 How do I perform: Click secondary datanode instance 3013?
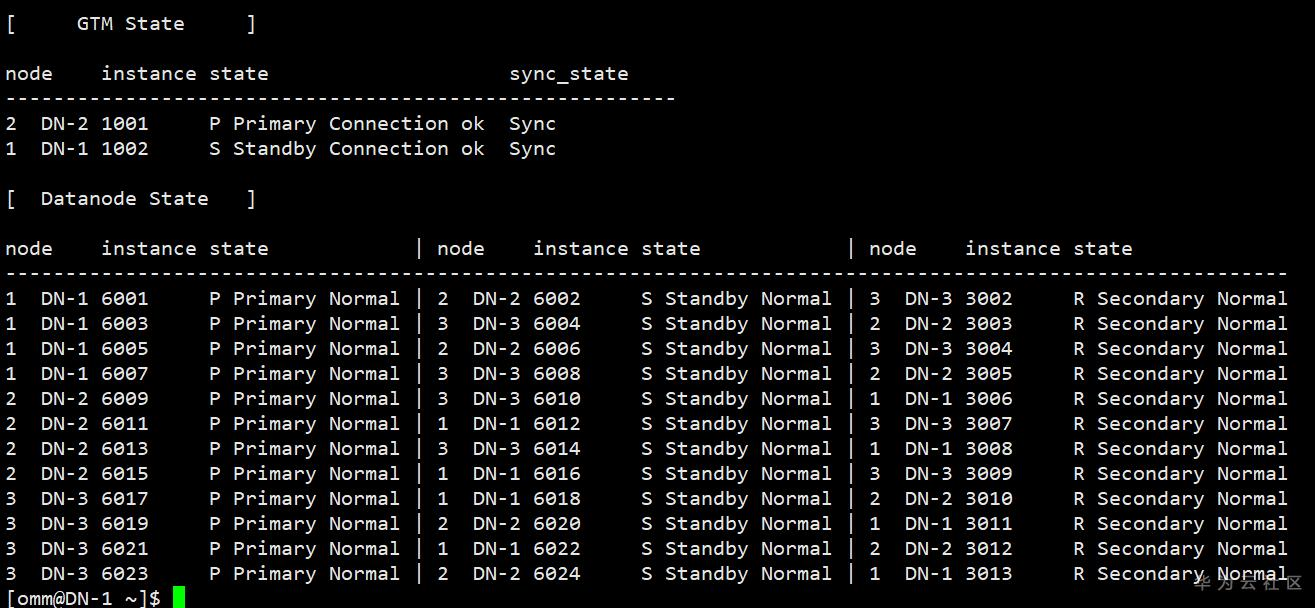[x=988, y=574]
